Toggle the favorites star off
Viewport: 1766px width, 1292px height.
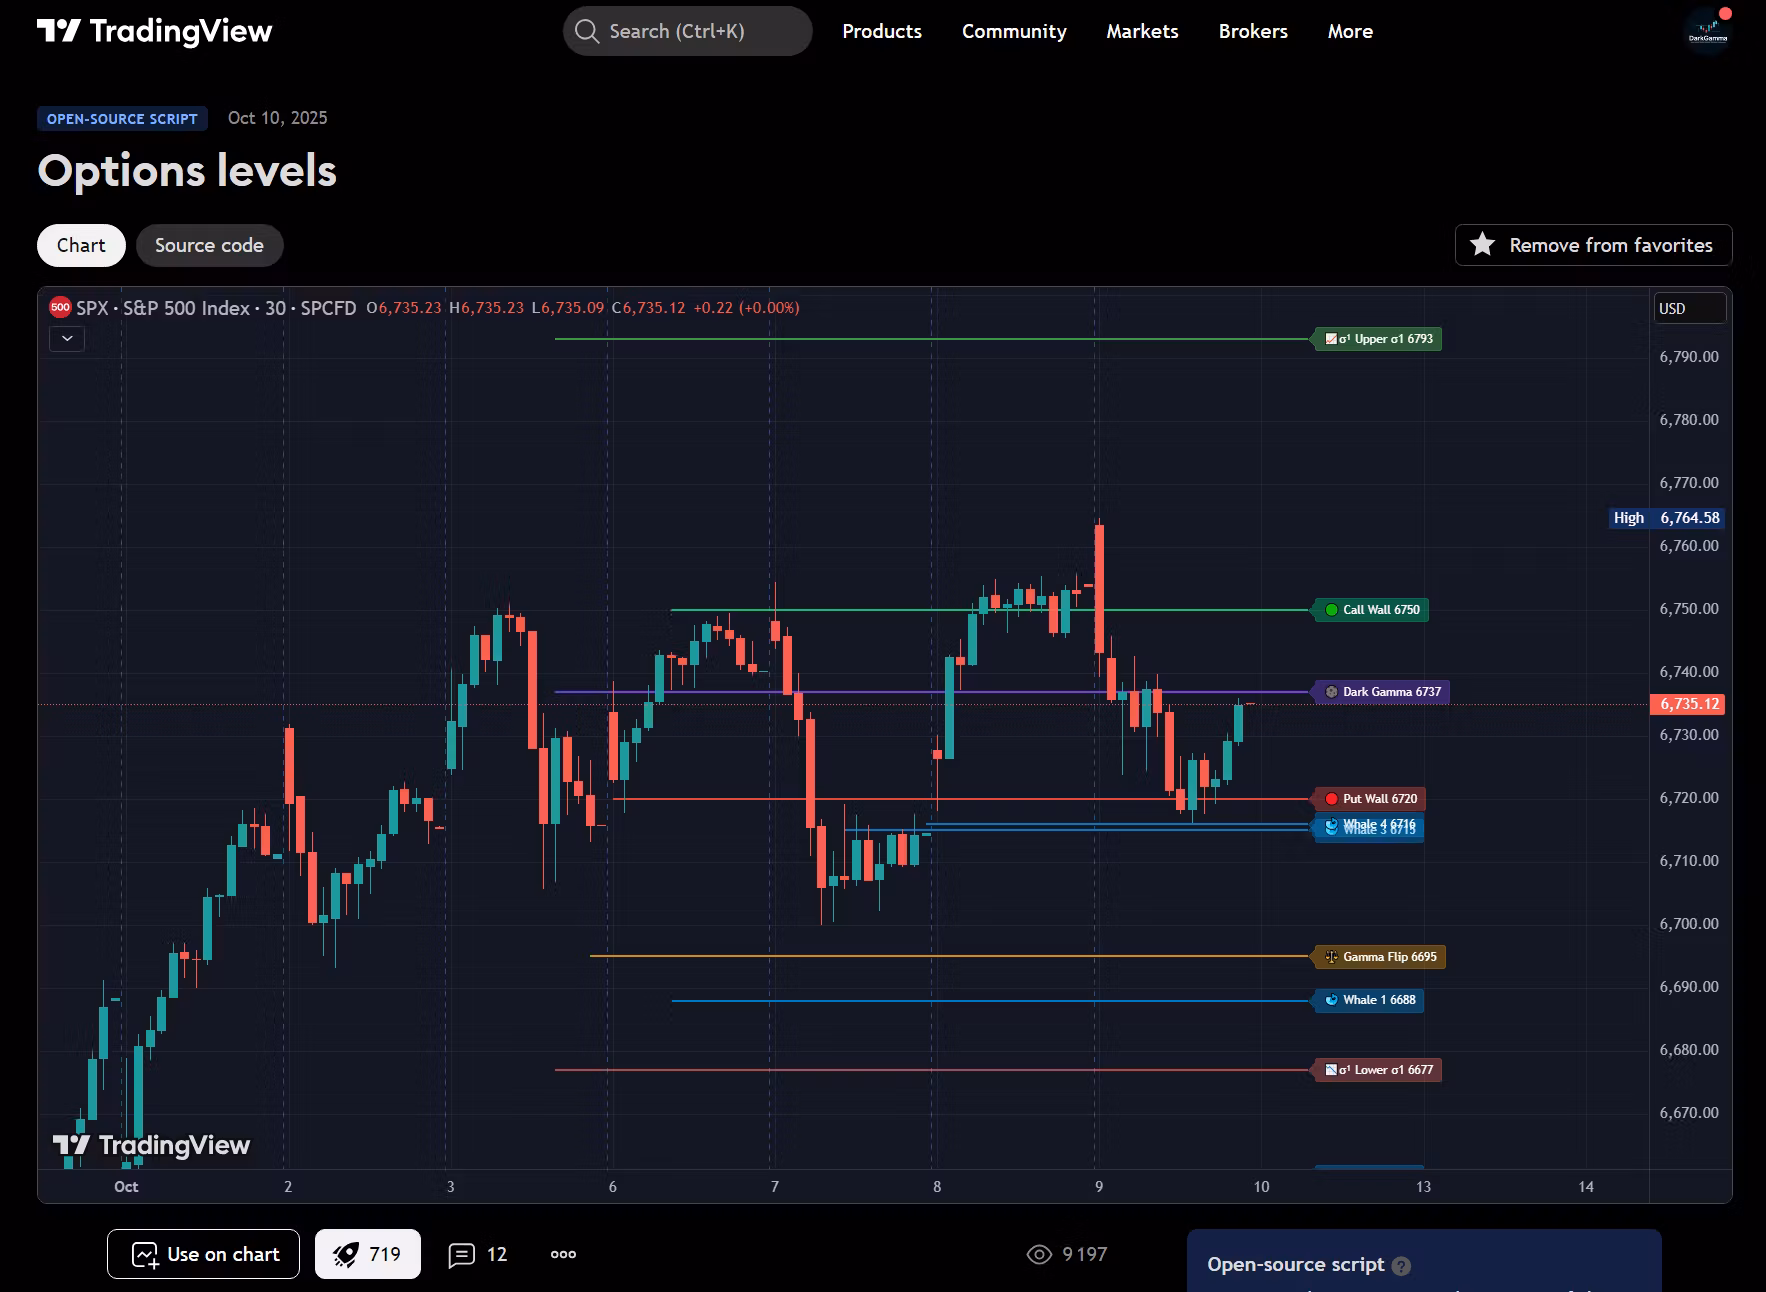(x=1483, y=245)
